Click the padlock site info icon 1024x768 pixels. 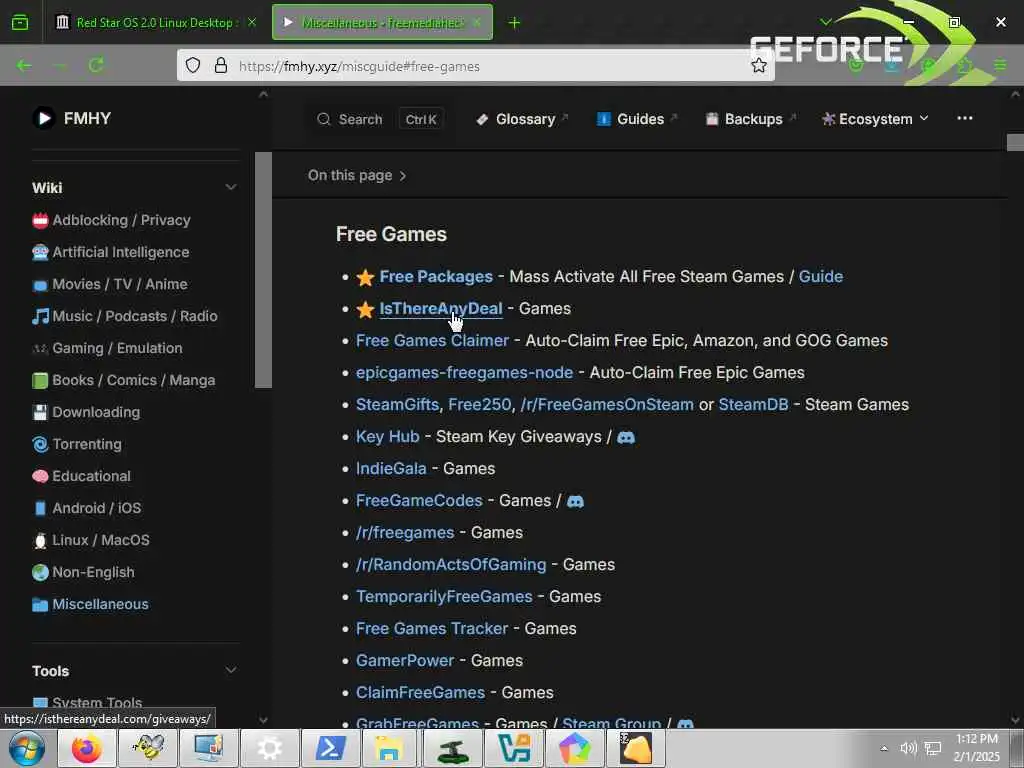tap(221, 65)
